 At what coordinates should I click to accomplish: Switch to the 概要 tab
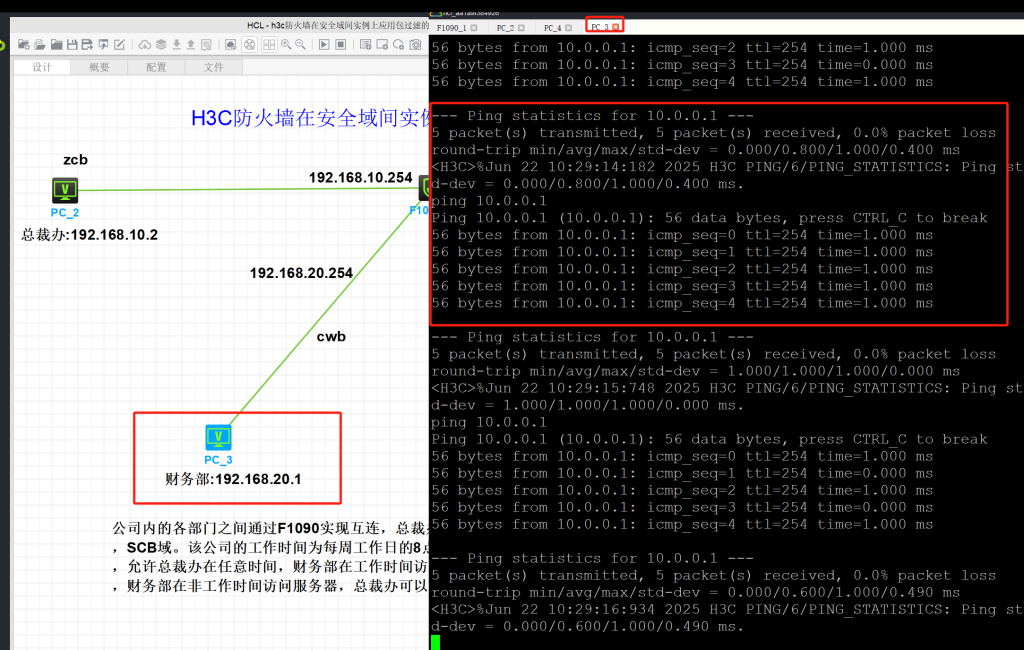pos(99,67)
